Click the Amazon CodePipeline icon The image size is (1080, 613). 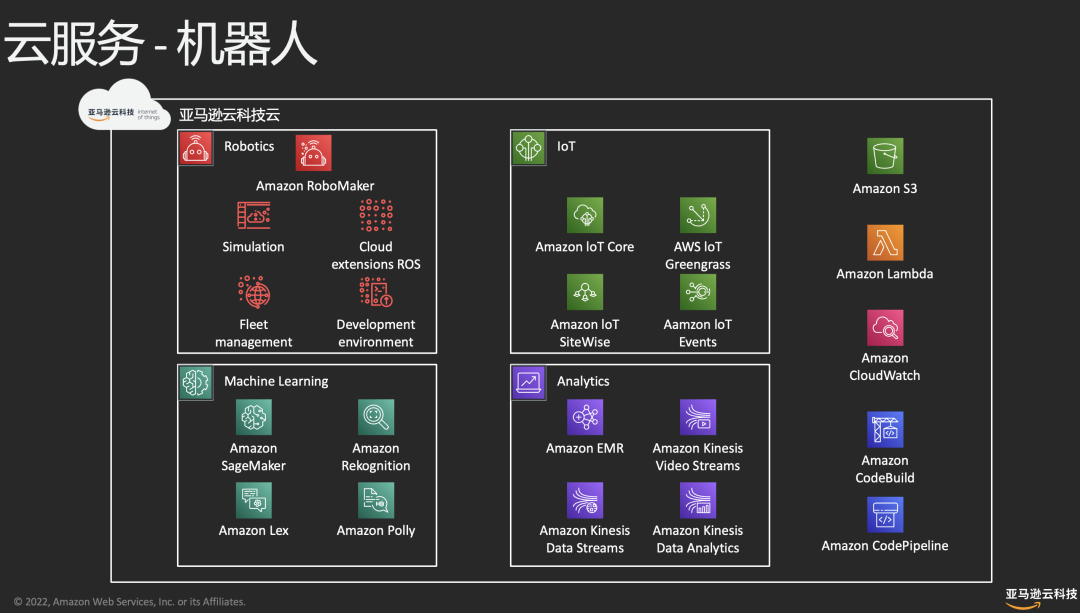point(885,515)
